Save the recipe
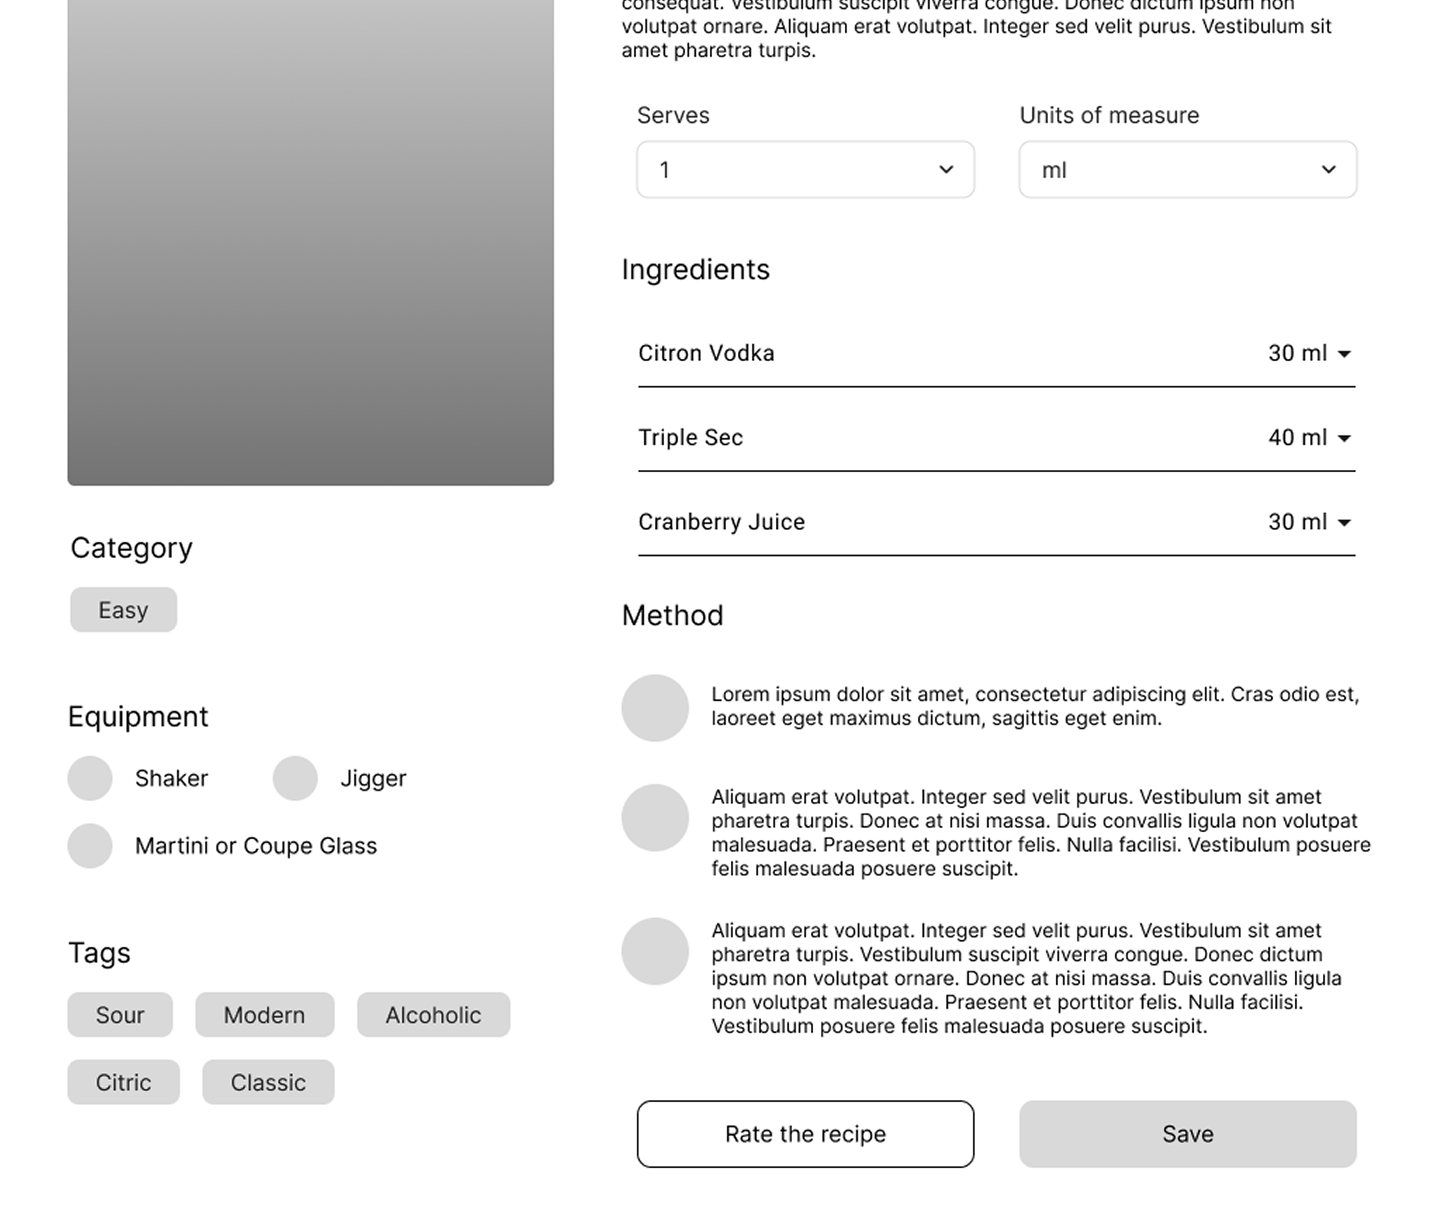The width and height of the screenshot is (1440, 1208). tap(1187, 1134)
